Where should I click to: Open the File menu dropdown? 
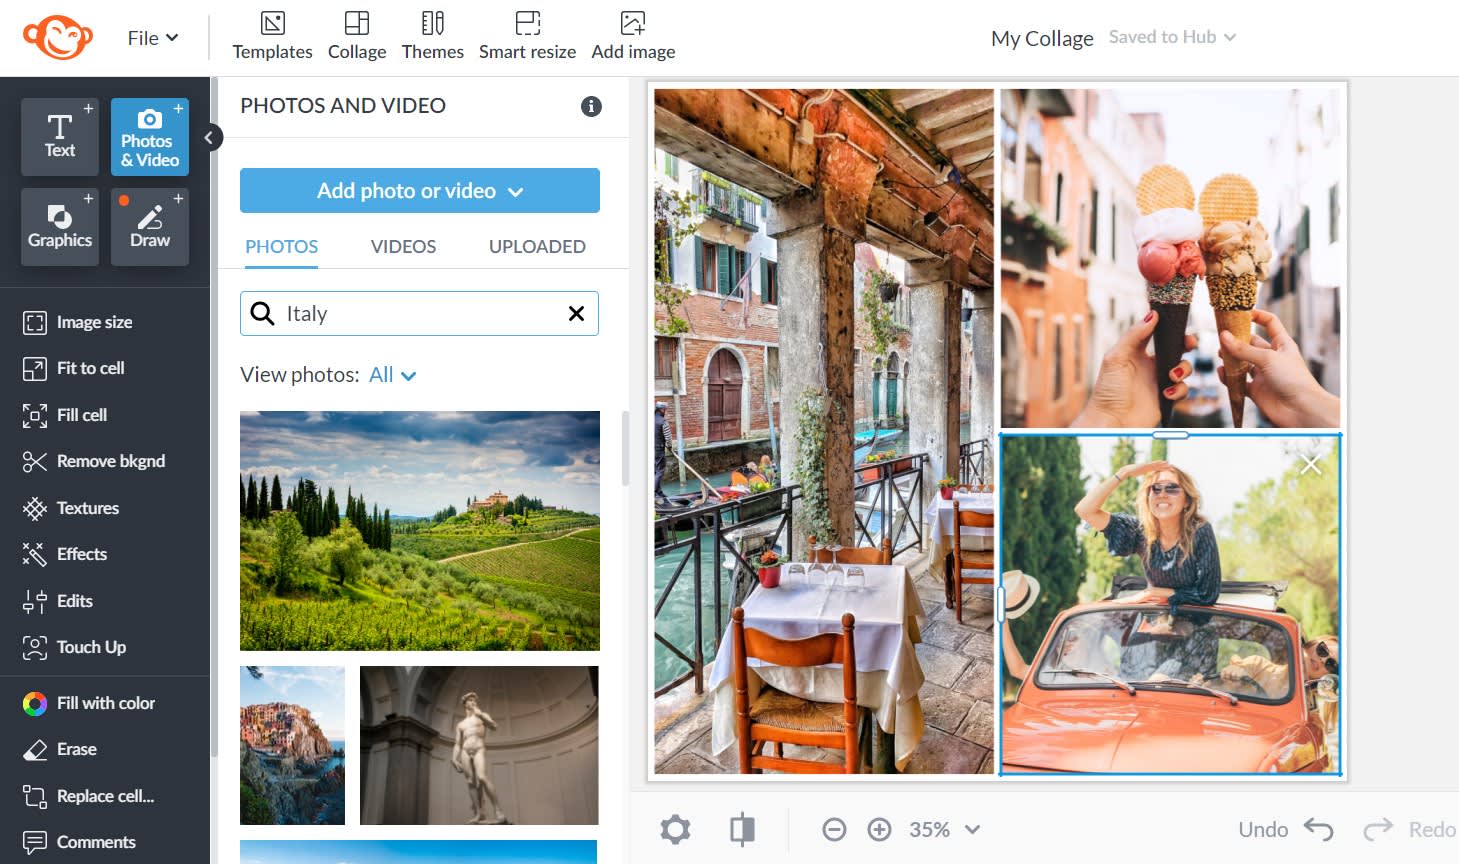coord(152,38)
